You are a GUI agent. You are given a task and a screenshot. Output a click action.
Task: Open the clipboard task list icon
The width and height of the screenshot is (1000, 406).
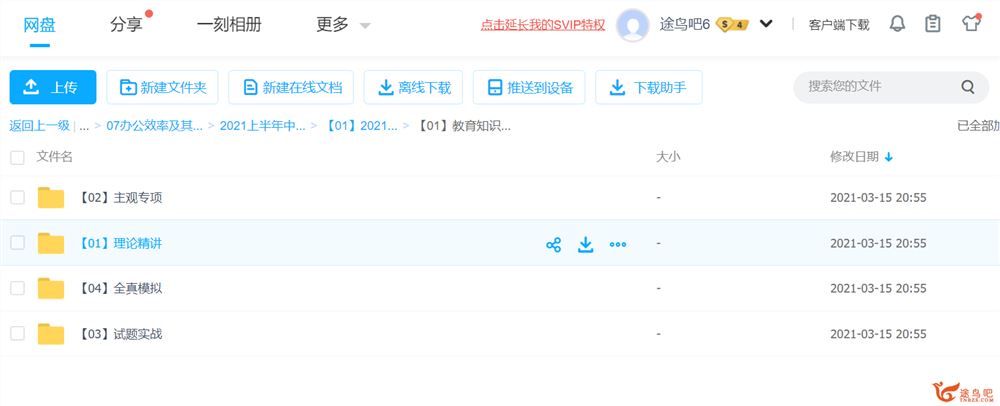coord(932,24)
